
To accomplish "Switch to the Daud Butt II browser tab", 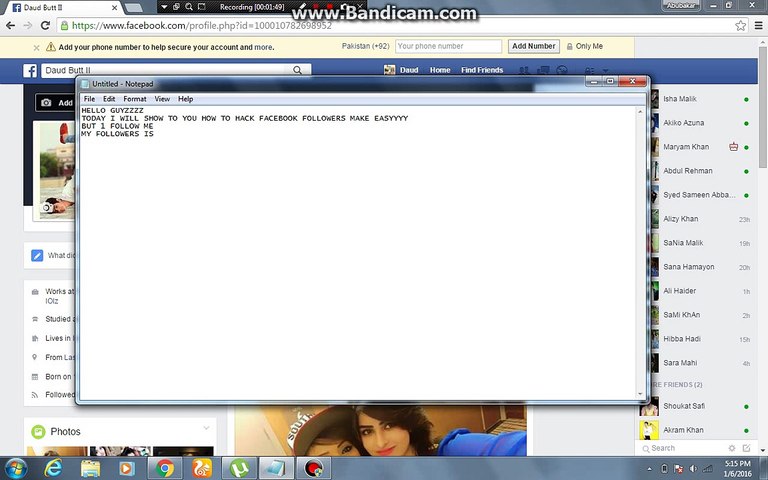I will (61, 8).
